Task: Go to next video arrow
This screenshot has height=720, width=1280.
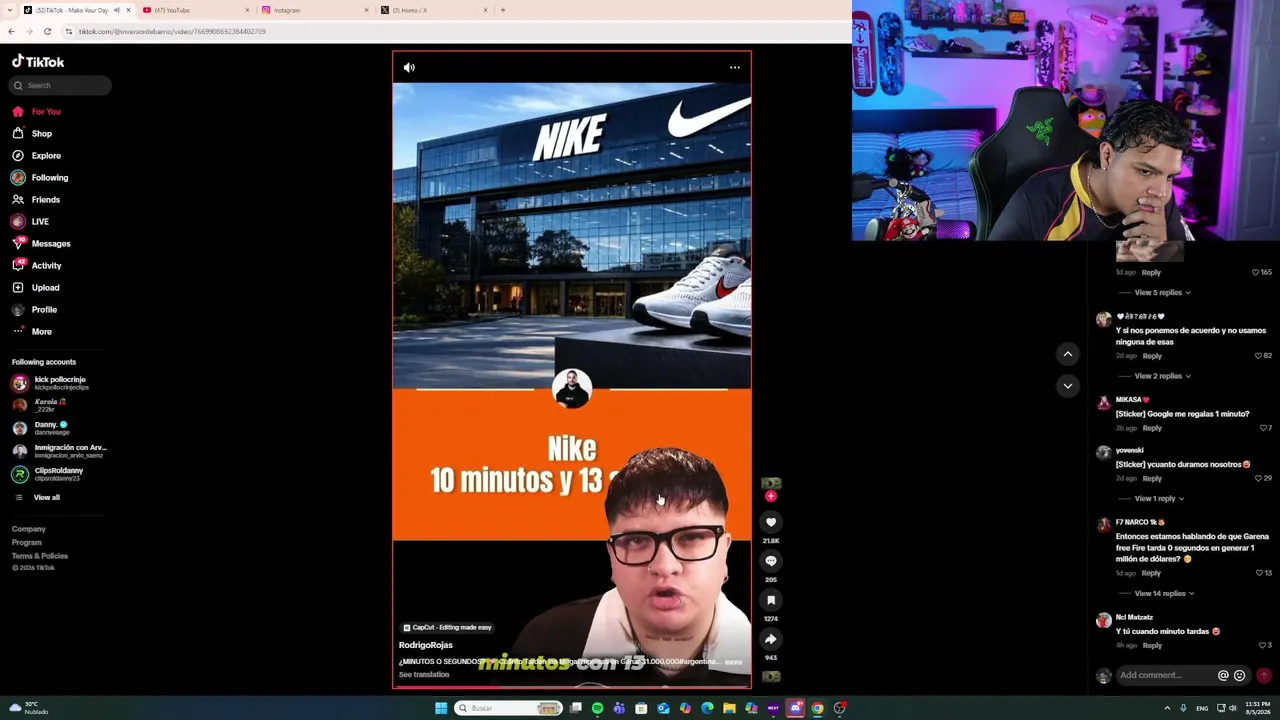Action: coord(1068,386)
